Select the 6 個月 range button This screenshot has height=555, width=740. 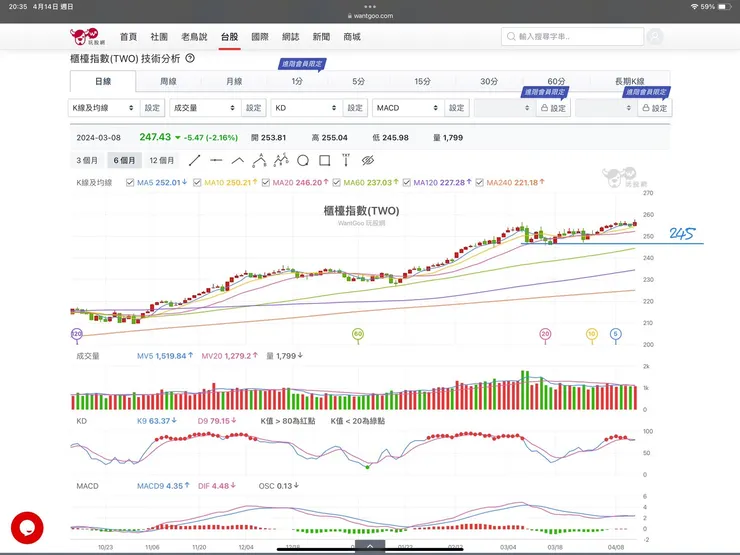(124, 160)
